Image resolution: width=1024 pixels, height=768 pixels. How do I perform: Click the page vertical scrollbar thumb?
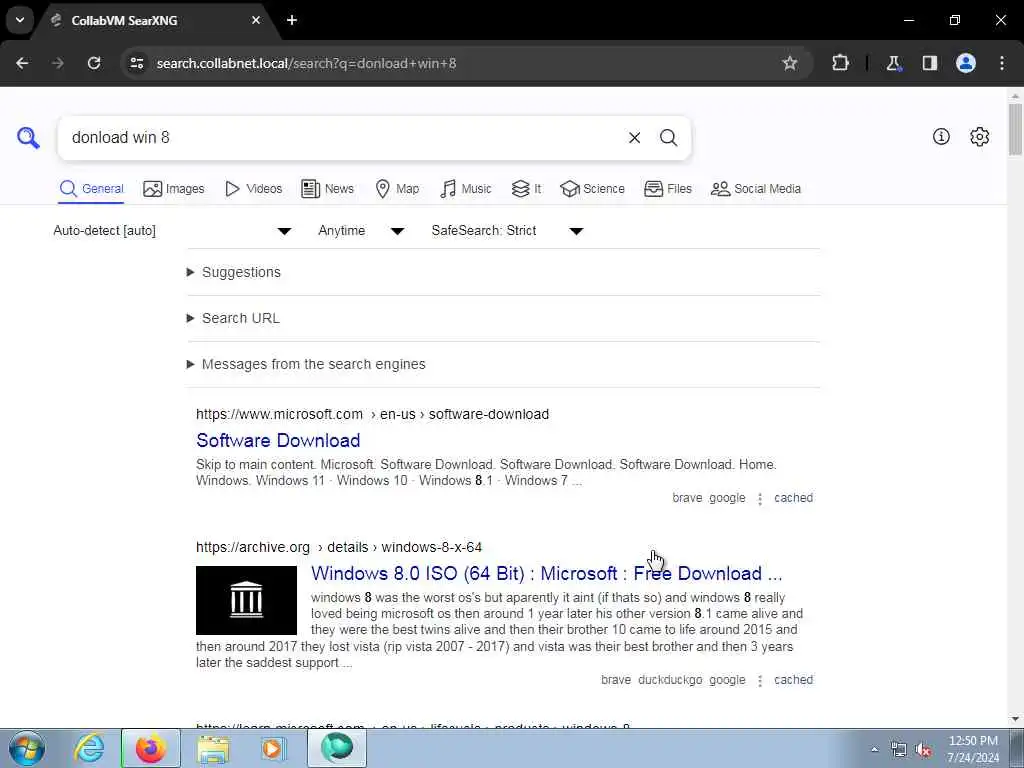(x=1015, y=129)
